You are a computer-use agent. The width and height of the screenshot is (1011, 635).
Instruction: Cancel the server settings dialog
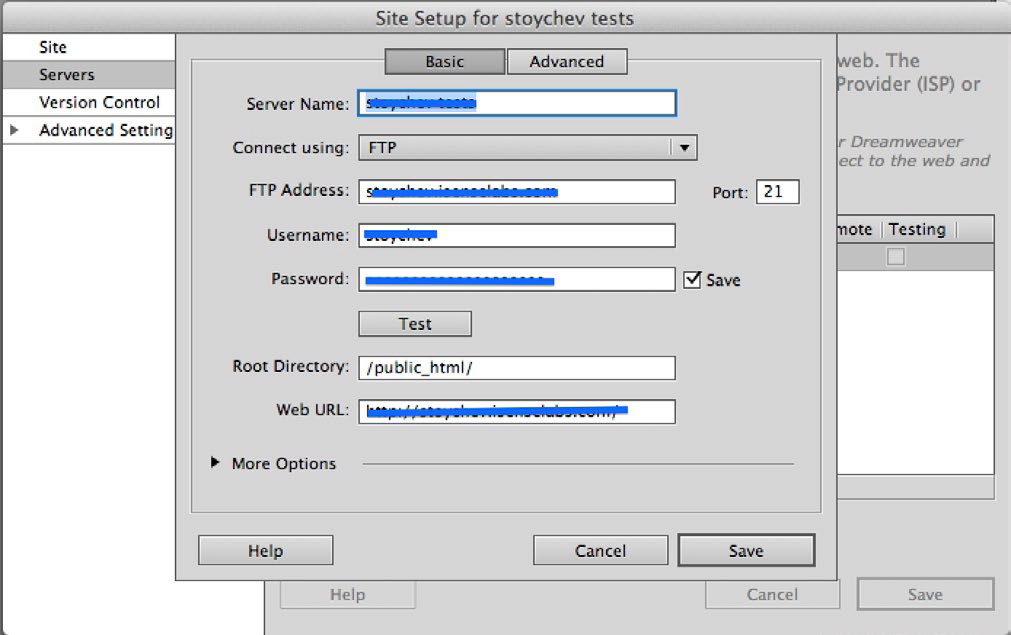point(600,551)
